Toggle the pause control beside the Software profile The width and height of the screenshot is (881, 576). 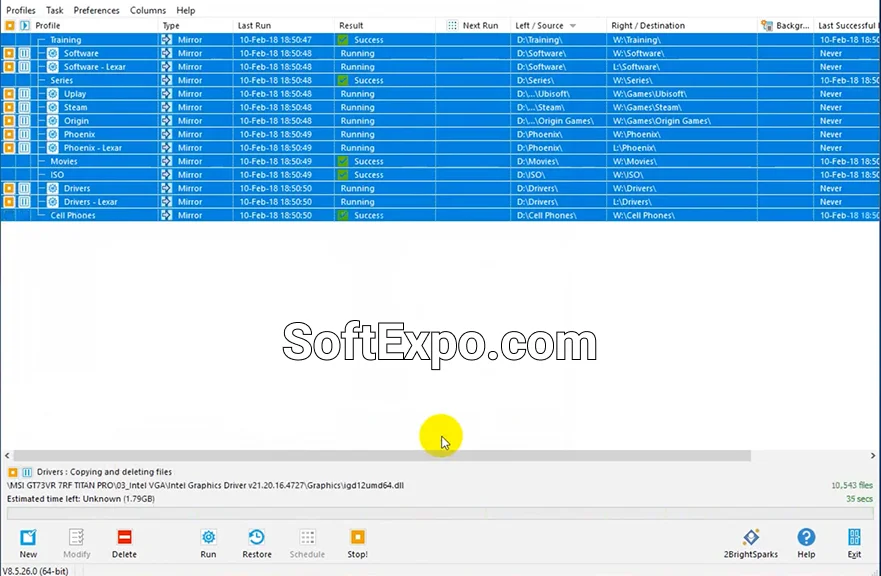[23, 53]
